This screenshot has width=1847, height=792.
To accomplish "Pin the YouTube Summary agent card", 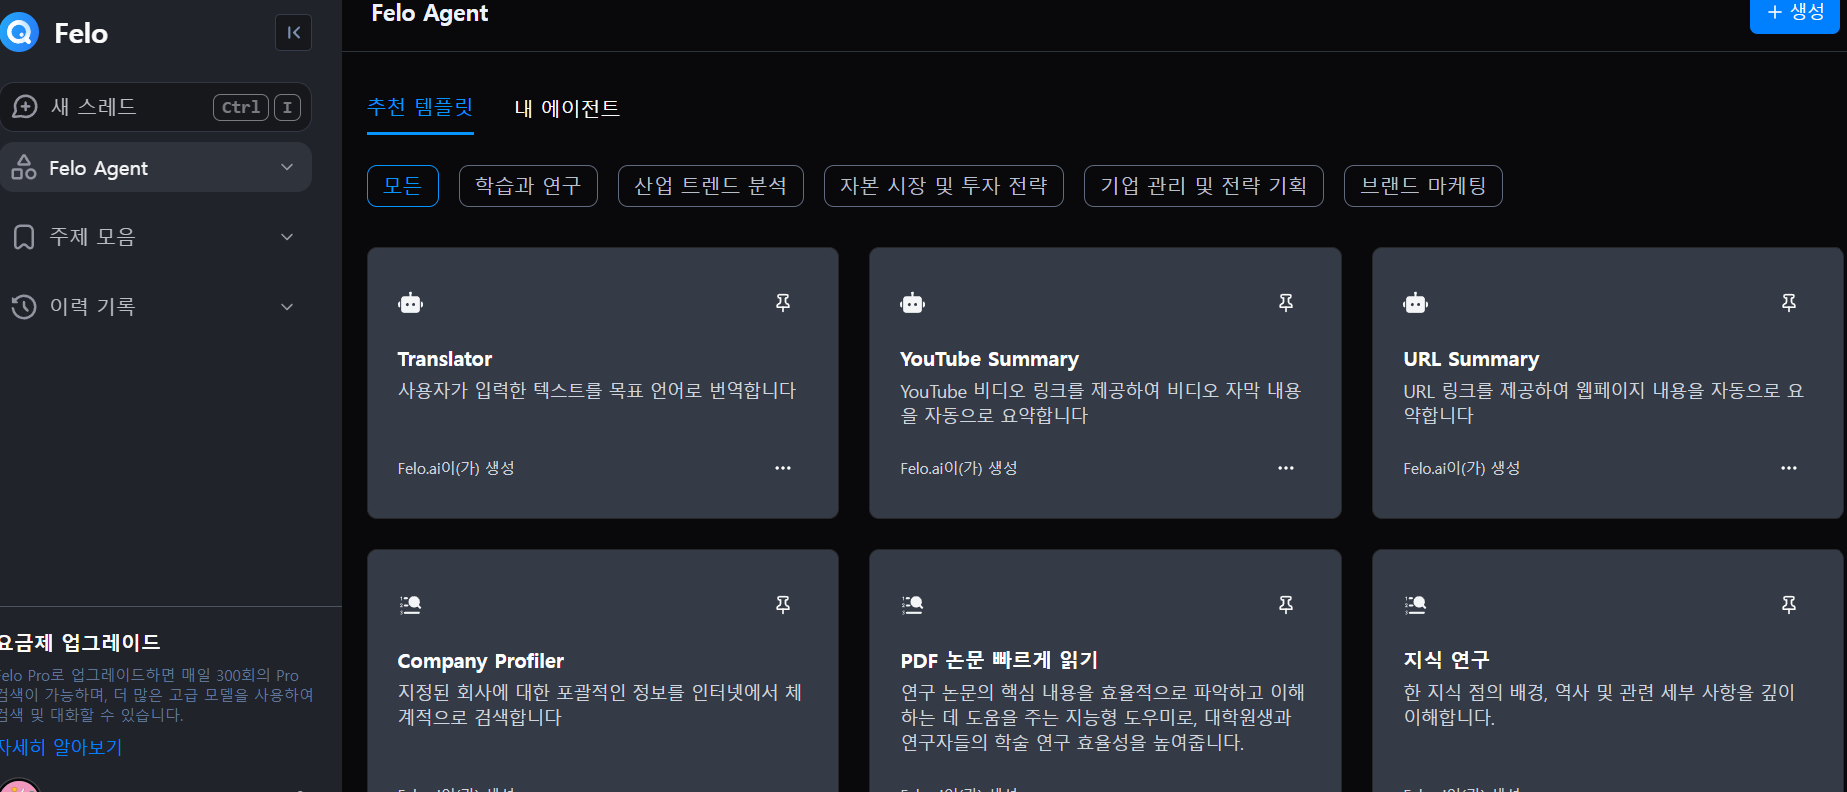I will pyautogui.click(x=1286, y=302).
